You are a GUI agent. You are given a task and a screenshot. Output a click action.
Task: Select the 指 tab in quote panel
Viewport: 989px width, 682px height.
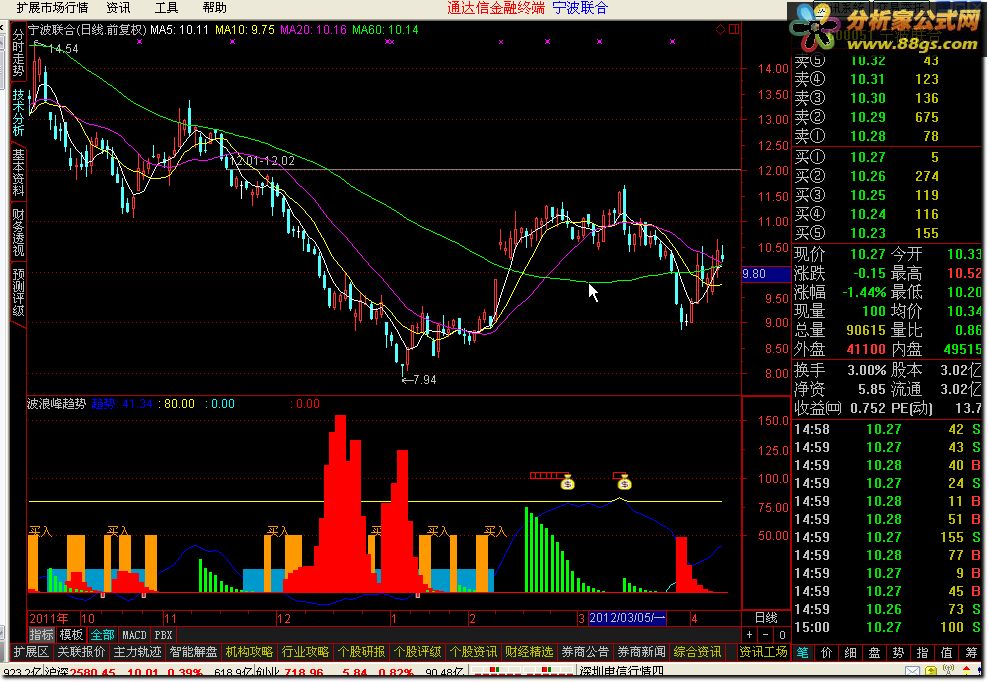pos(923,652)
